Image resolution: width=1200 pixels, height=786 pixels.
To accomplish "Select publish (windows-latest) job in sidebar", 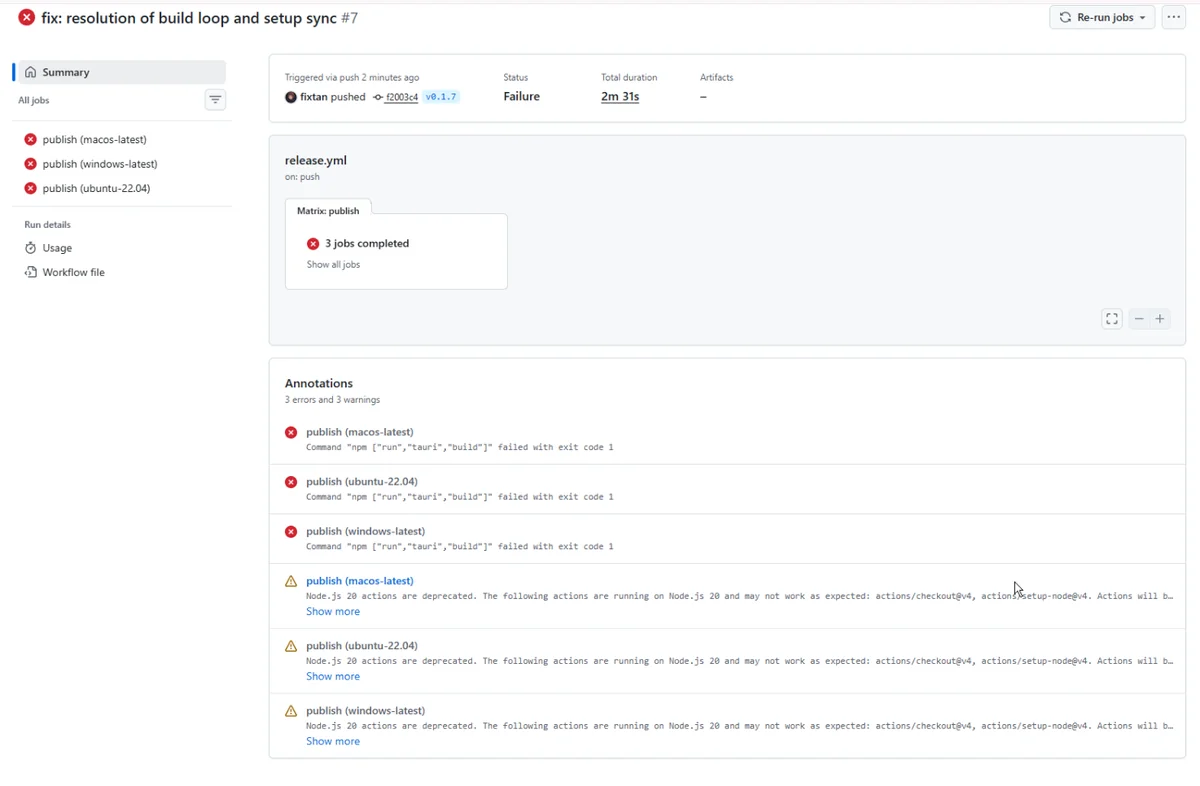I will coord(100,164).
